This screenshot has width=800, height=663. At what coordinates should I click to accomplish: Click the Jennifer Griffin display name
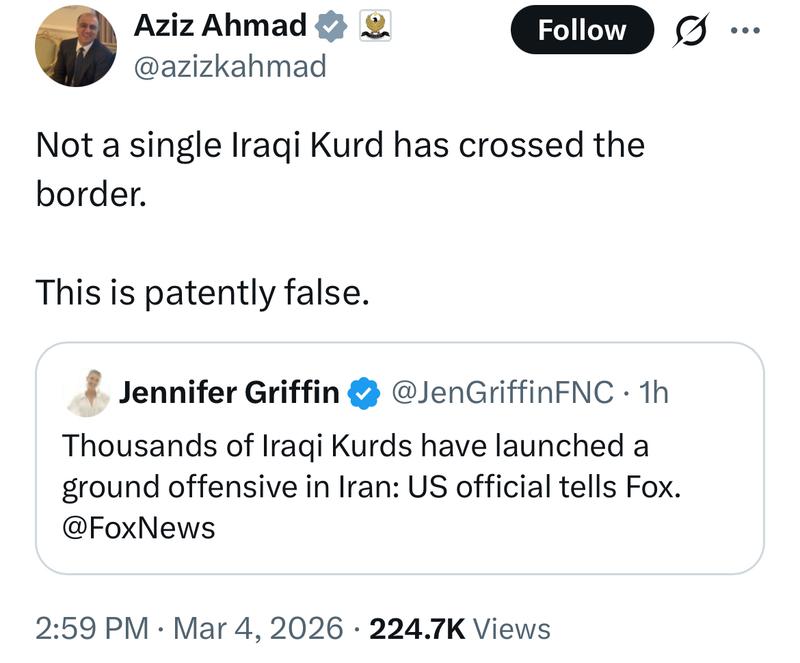coord(229,392)
